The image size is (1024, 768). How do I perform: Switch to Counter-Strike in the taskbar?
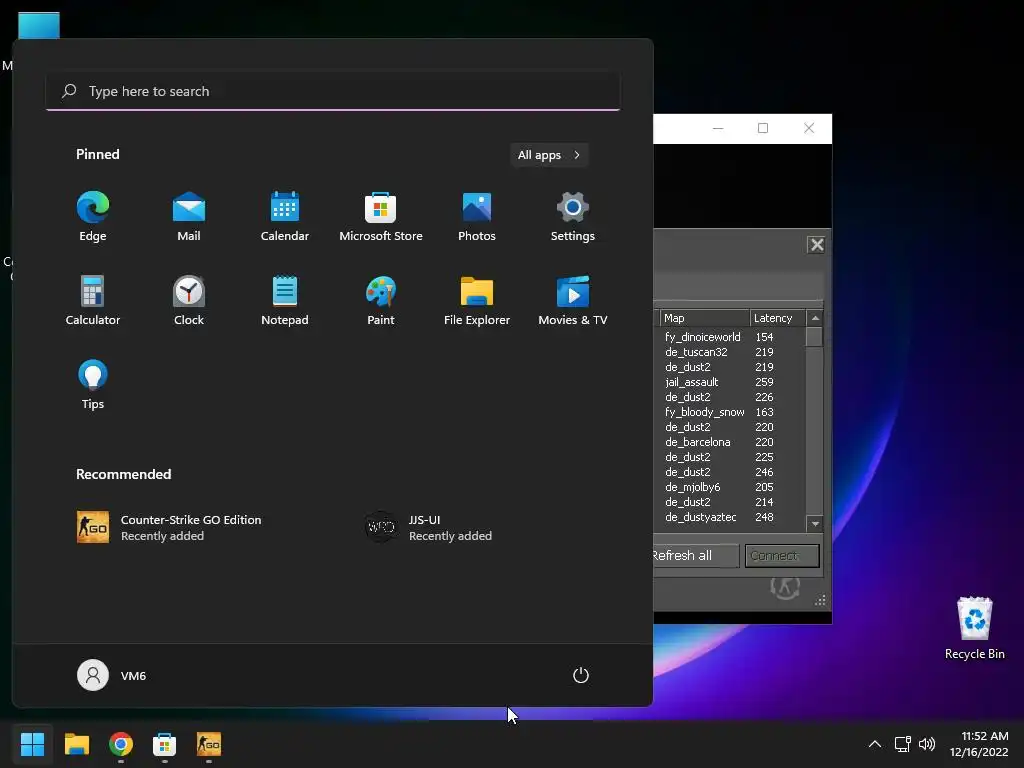click(209, 744)
